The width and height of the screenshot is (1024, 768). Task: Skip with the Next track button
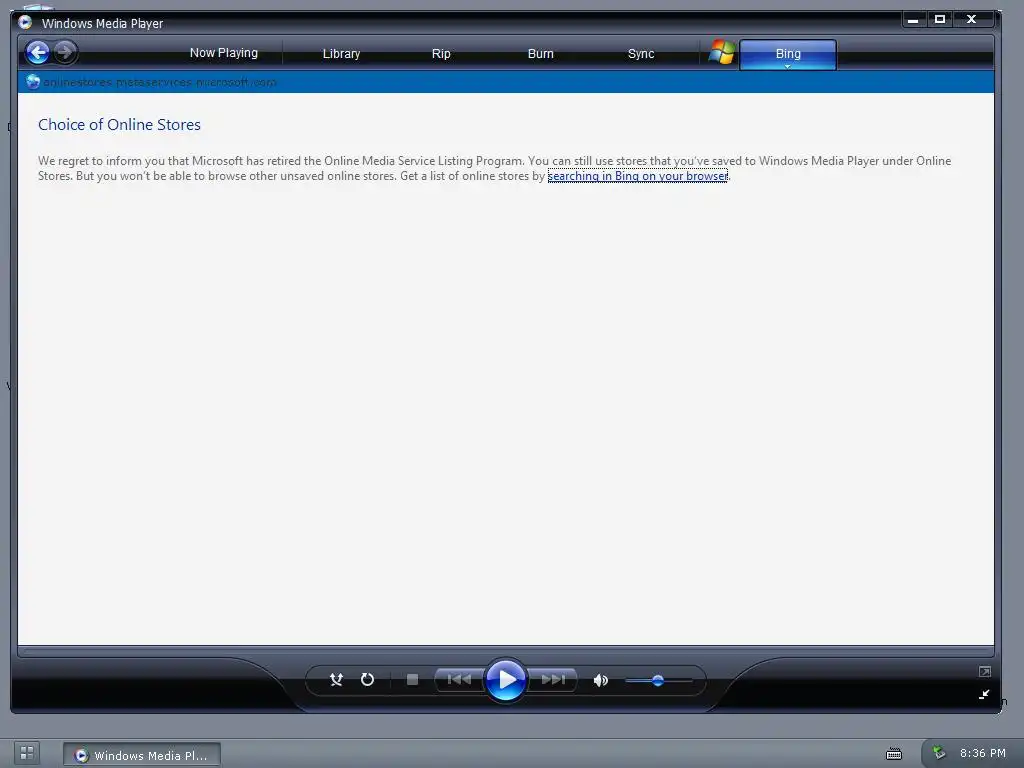click(552, 680)
